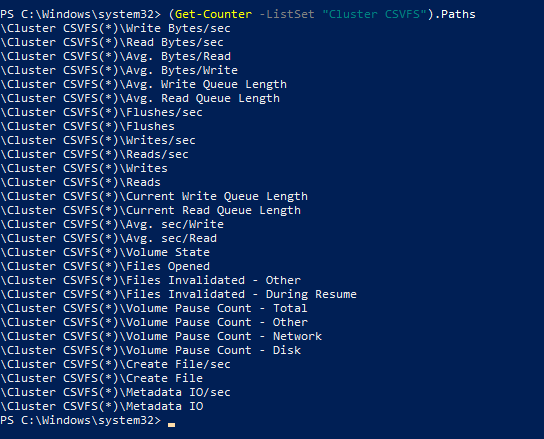Screen dimensions: 544x439
Task: Click the Writes/sec counter path
Action: click(x=98, y=140)
